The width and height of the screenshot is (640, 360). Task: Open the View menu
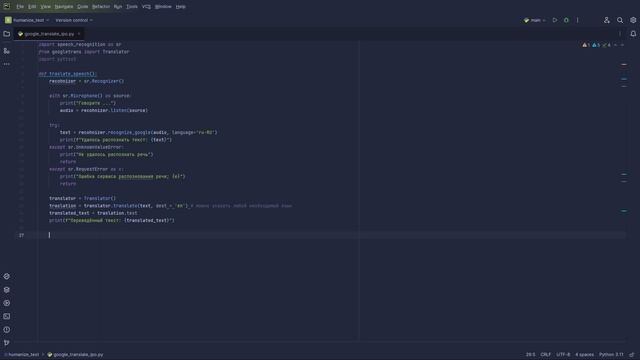coord(45,7)
